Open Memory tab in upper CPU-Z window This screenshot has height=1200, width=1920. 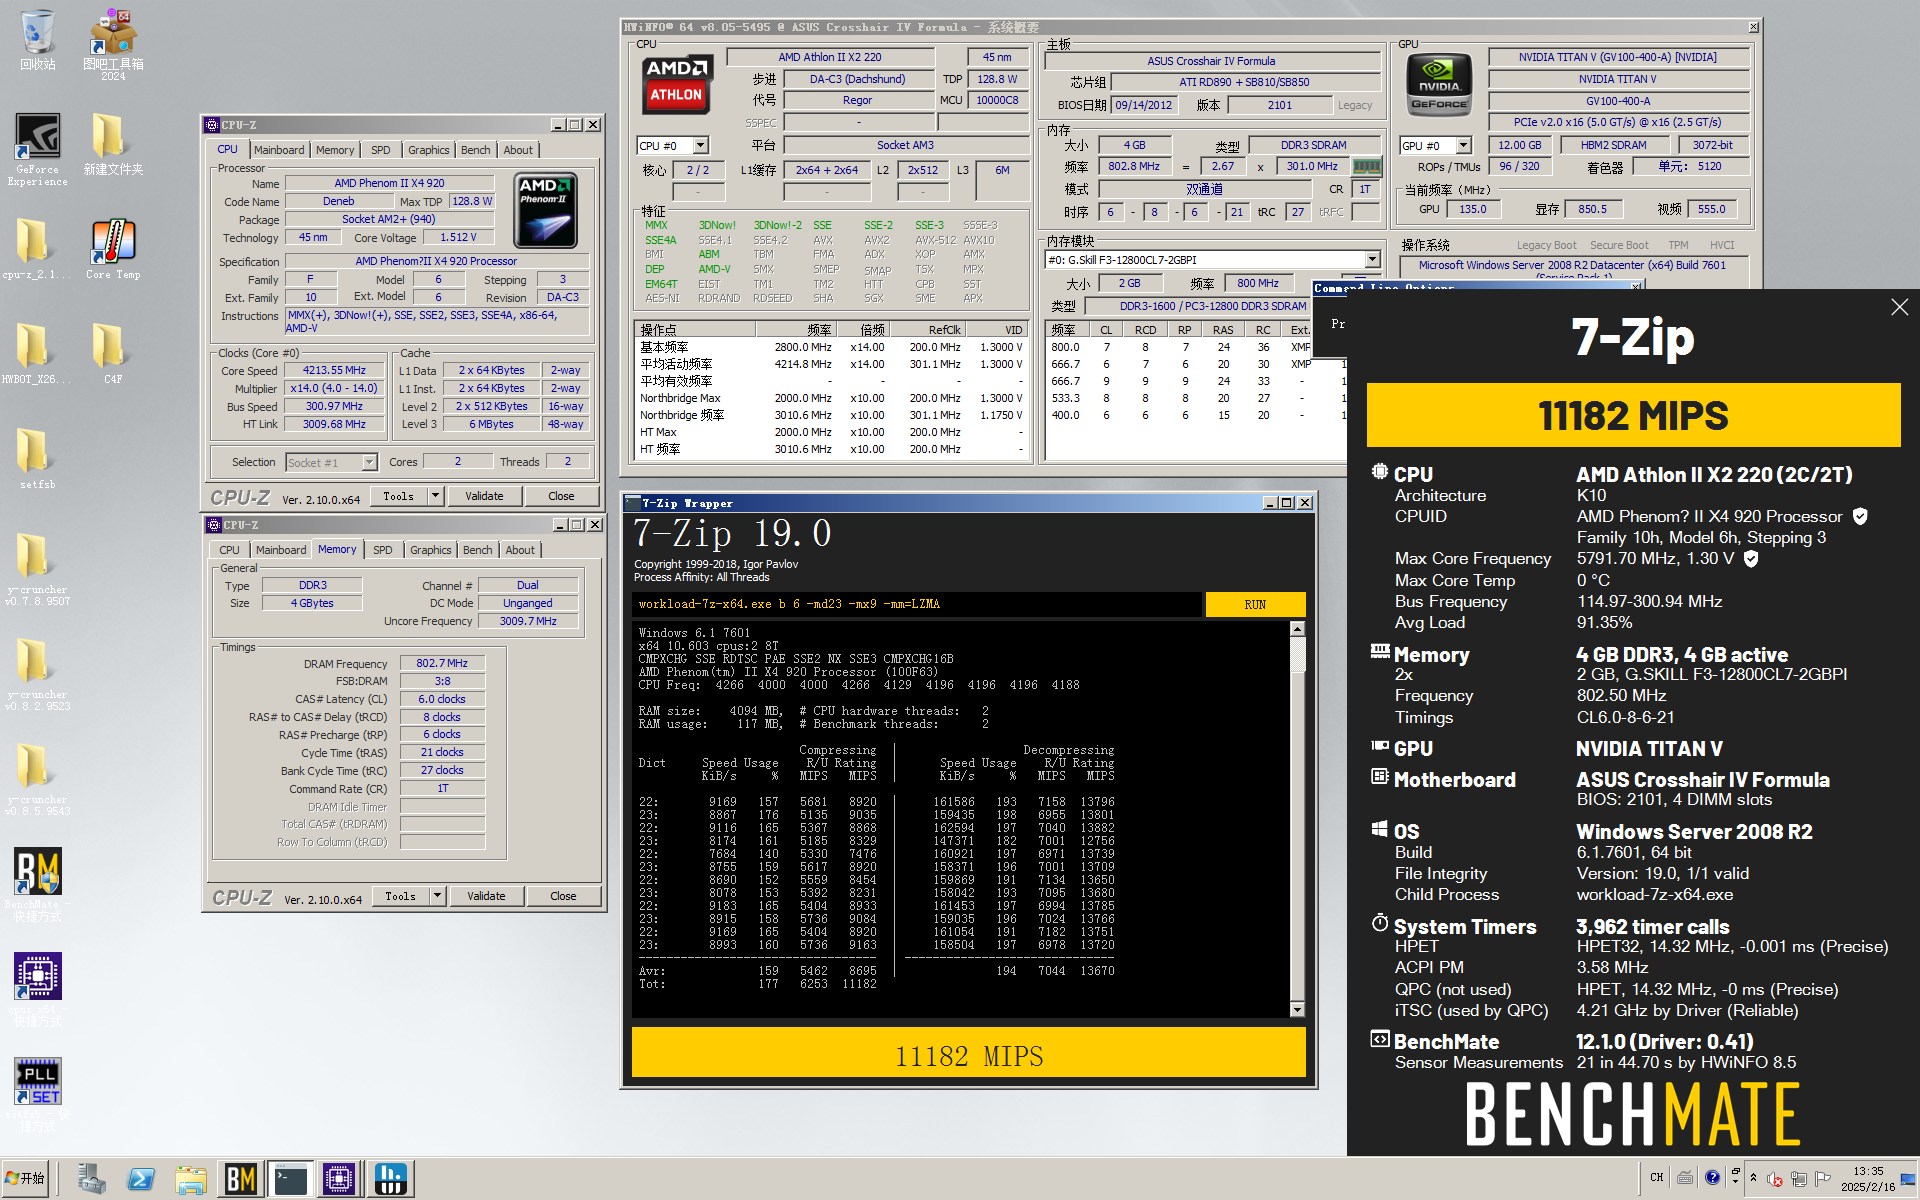tap(335, 150)
